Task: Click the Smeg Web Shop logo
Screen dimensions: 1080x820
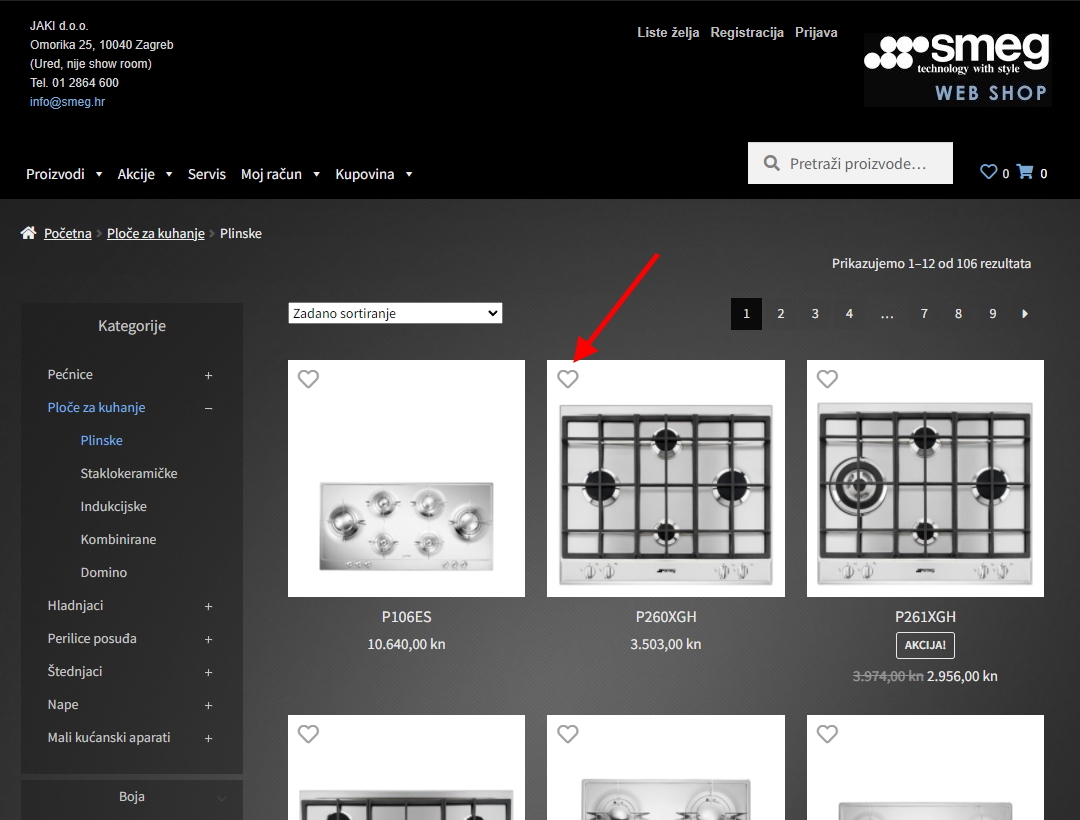Action: tap(957, 68)
